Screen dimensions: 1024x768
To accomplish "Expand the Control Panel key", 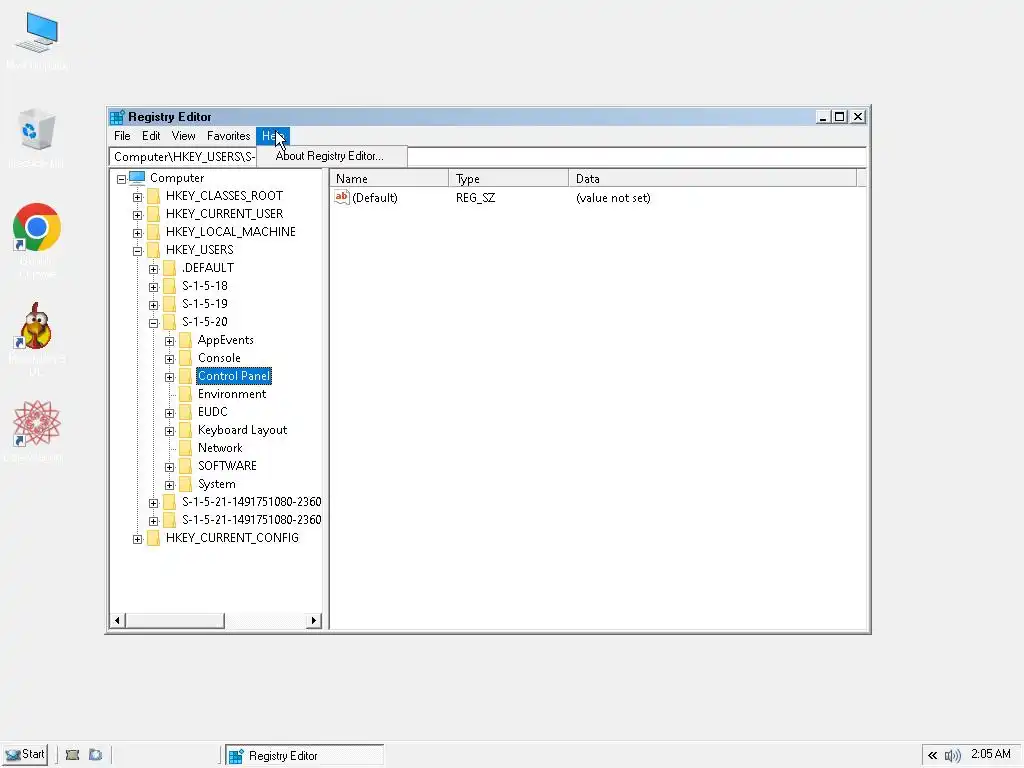I will (170, 377).
